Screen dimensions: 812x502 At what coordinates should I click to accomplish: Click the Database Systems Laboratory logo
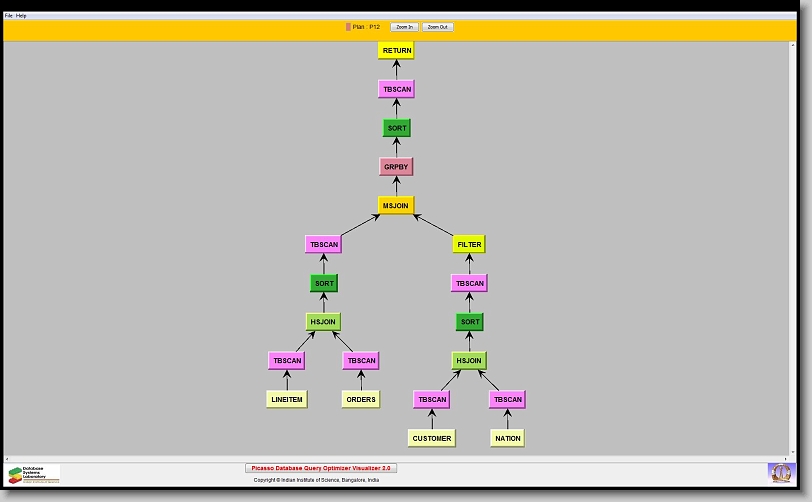[x=33, y=473]
